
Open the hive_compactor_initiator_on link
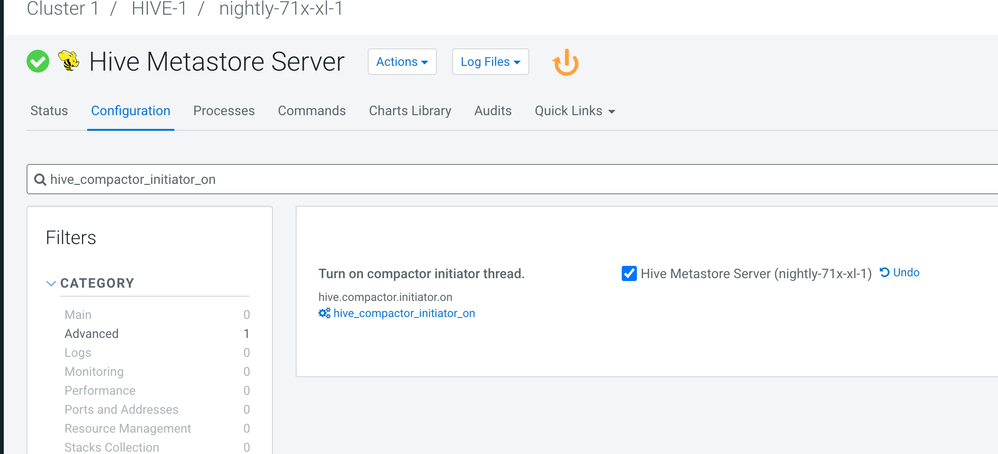coord(404,313)
